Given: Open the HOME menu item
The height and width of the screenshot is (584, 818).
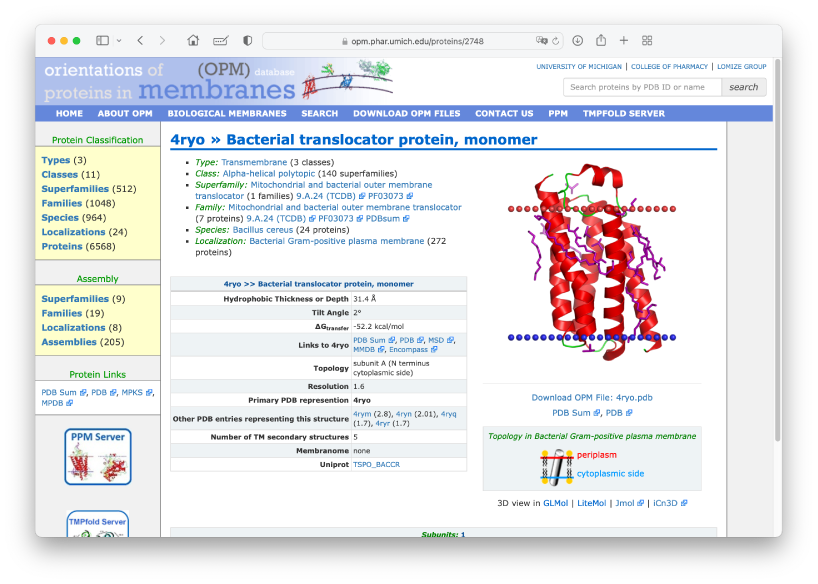Looking at the screenshot, I should click(69, 113).
